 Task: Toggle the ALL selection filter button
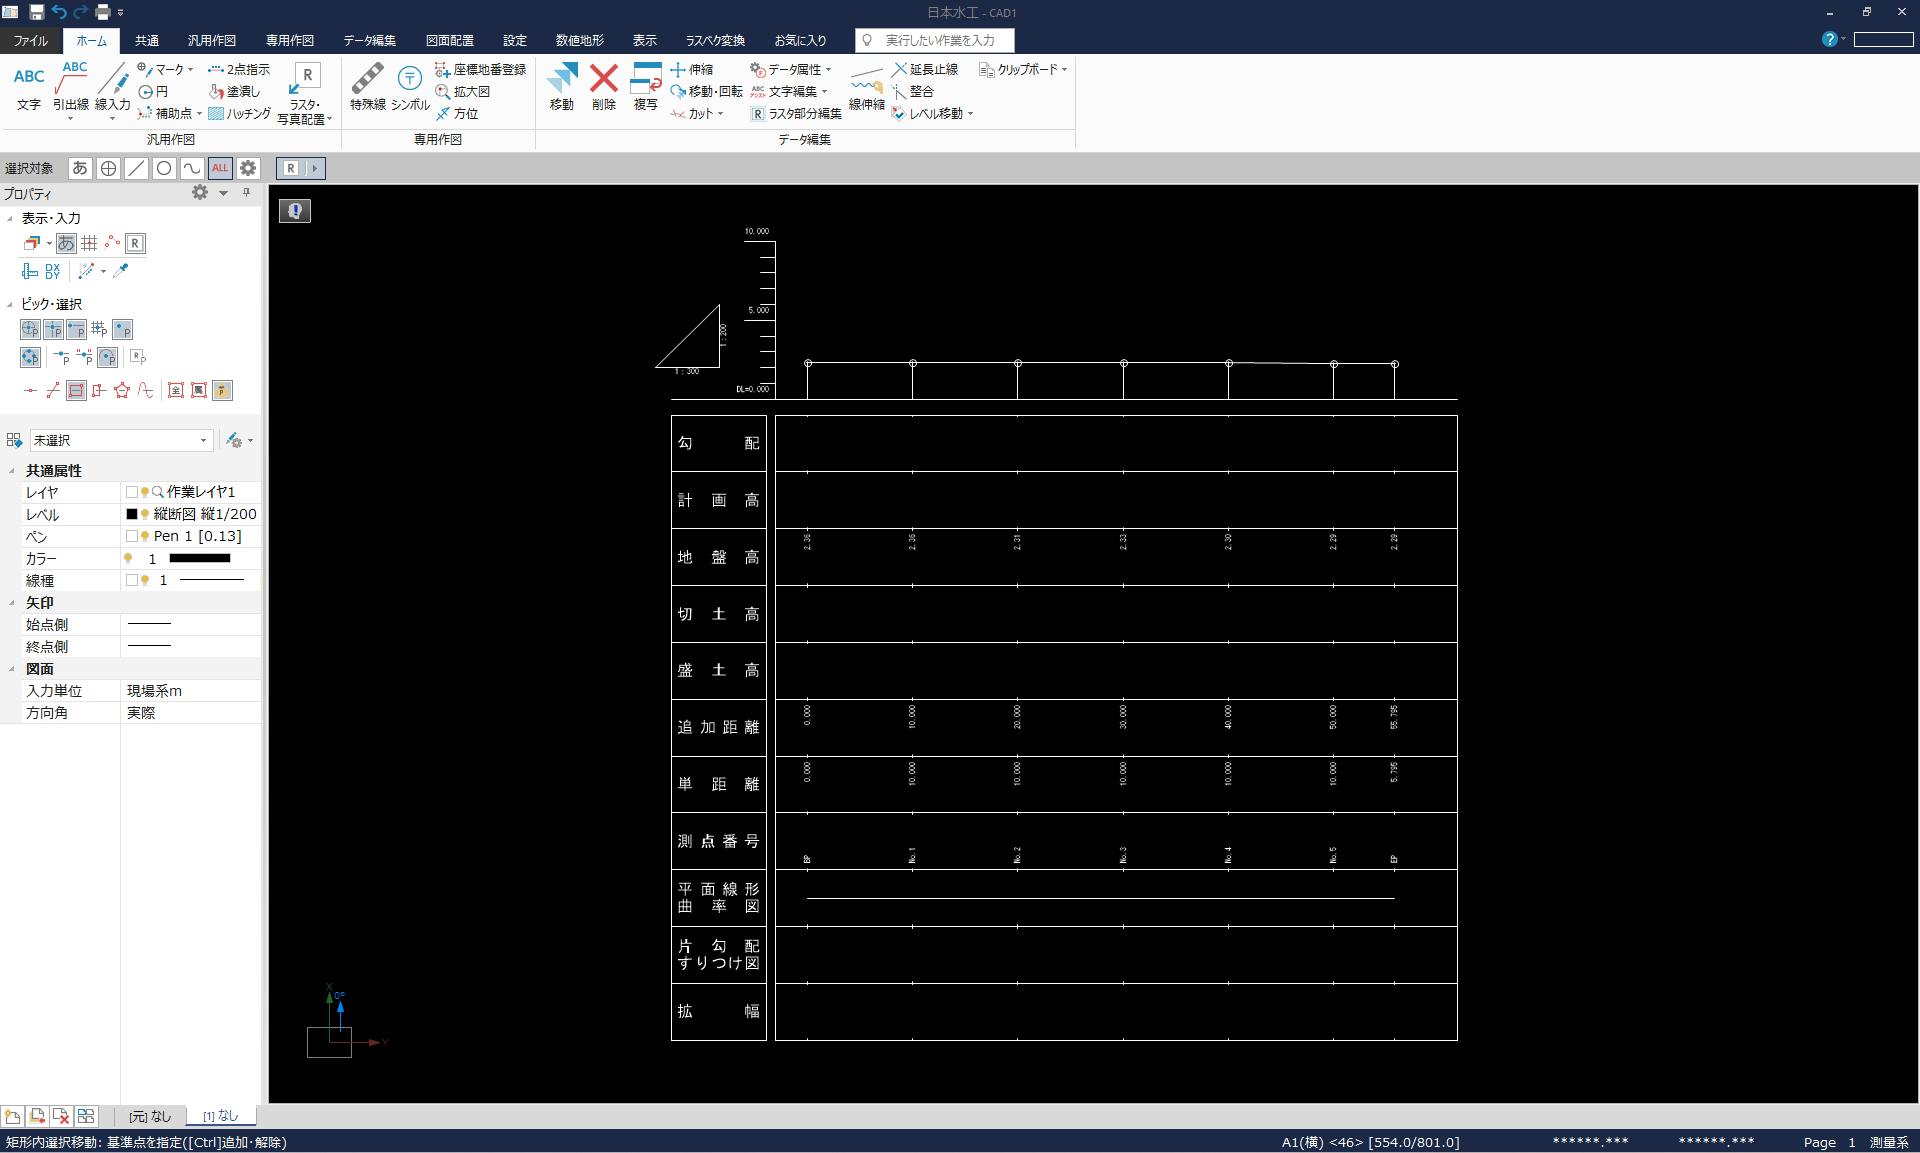click(x=220, y=168)
